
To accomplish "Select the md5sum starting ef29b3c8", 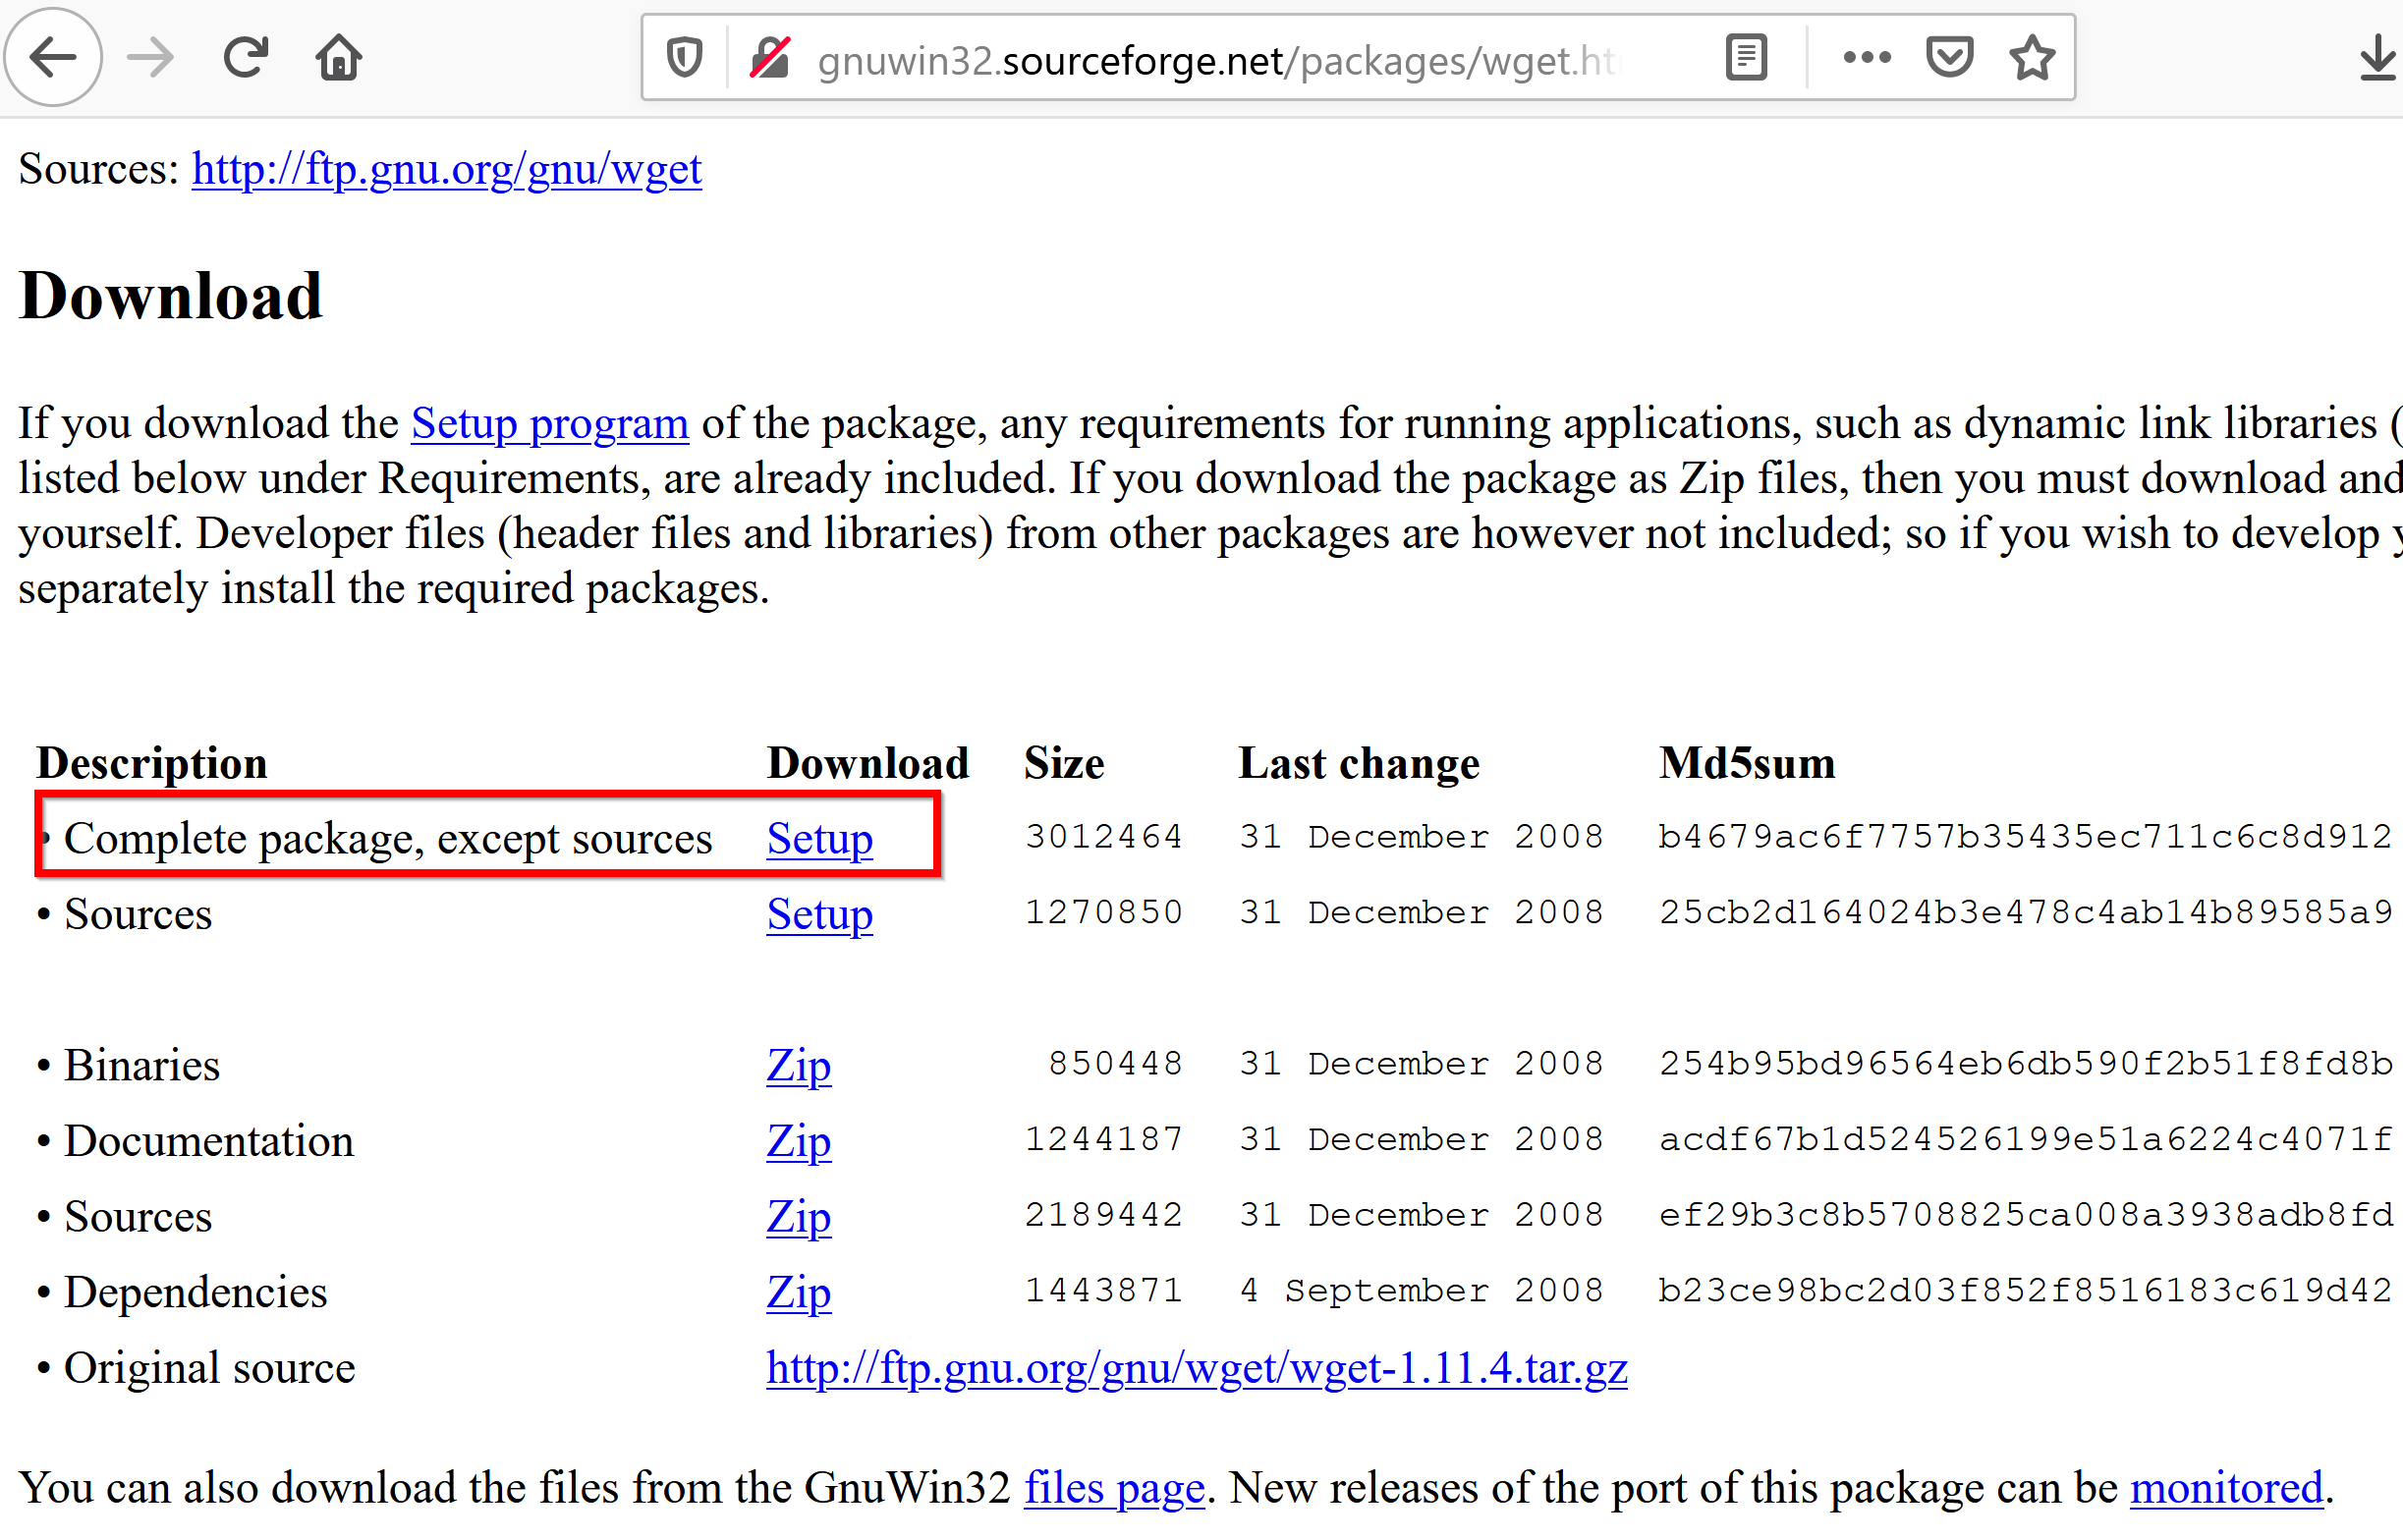I will (x=2025, y=1216).
